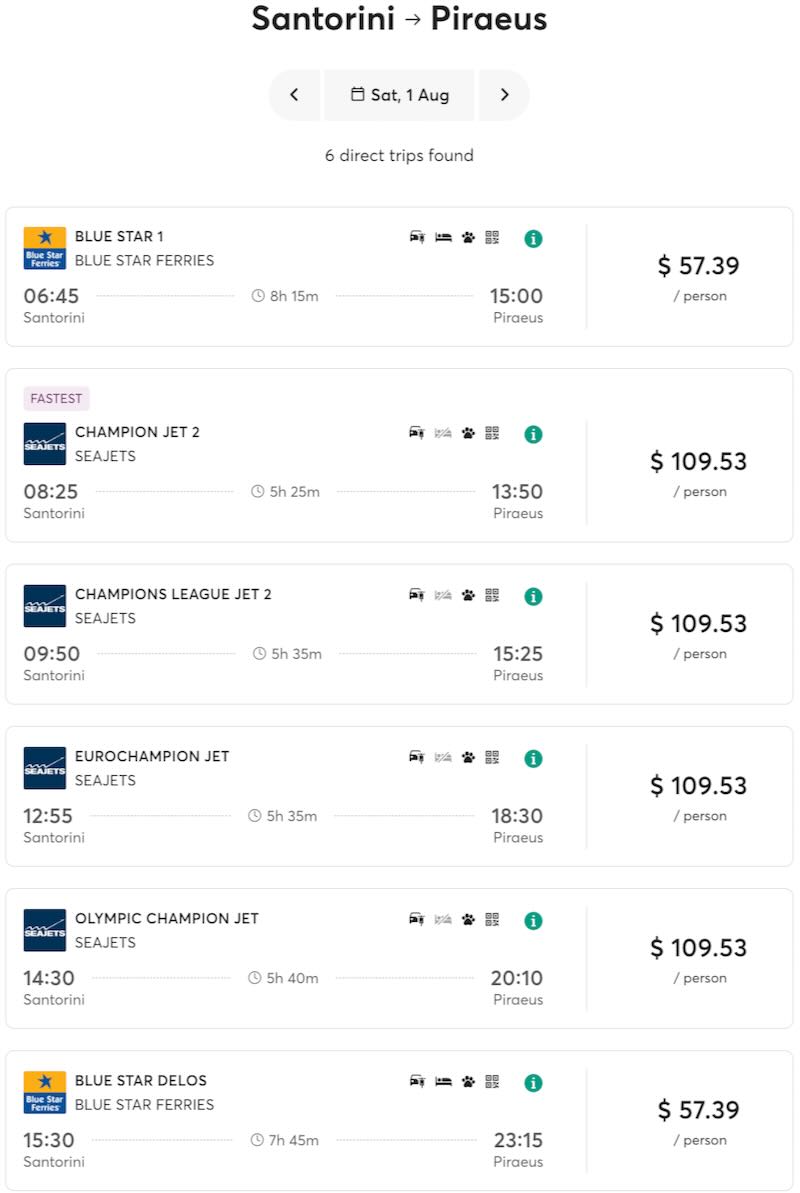Click vehicle icon on Blue Star 1 row

pyautogui.click(x=417, y=237)
